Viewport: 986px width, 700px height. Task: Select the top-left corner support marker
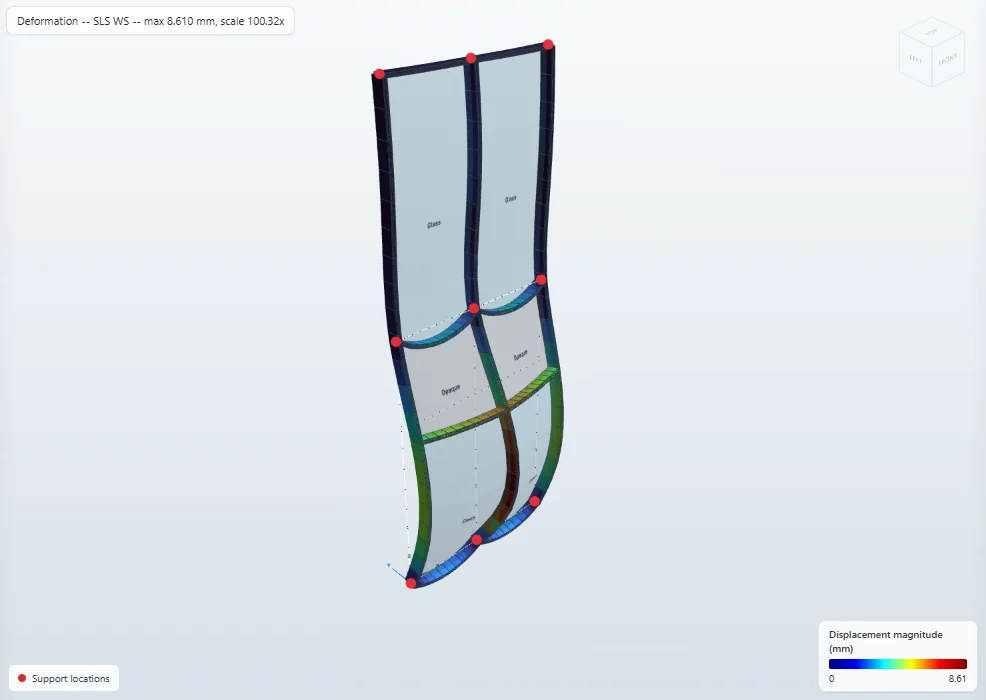pos(379,74)
